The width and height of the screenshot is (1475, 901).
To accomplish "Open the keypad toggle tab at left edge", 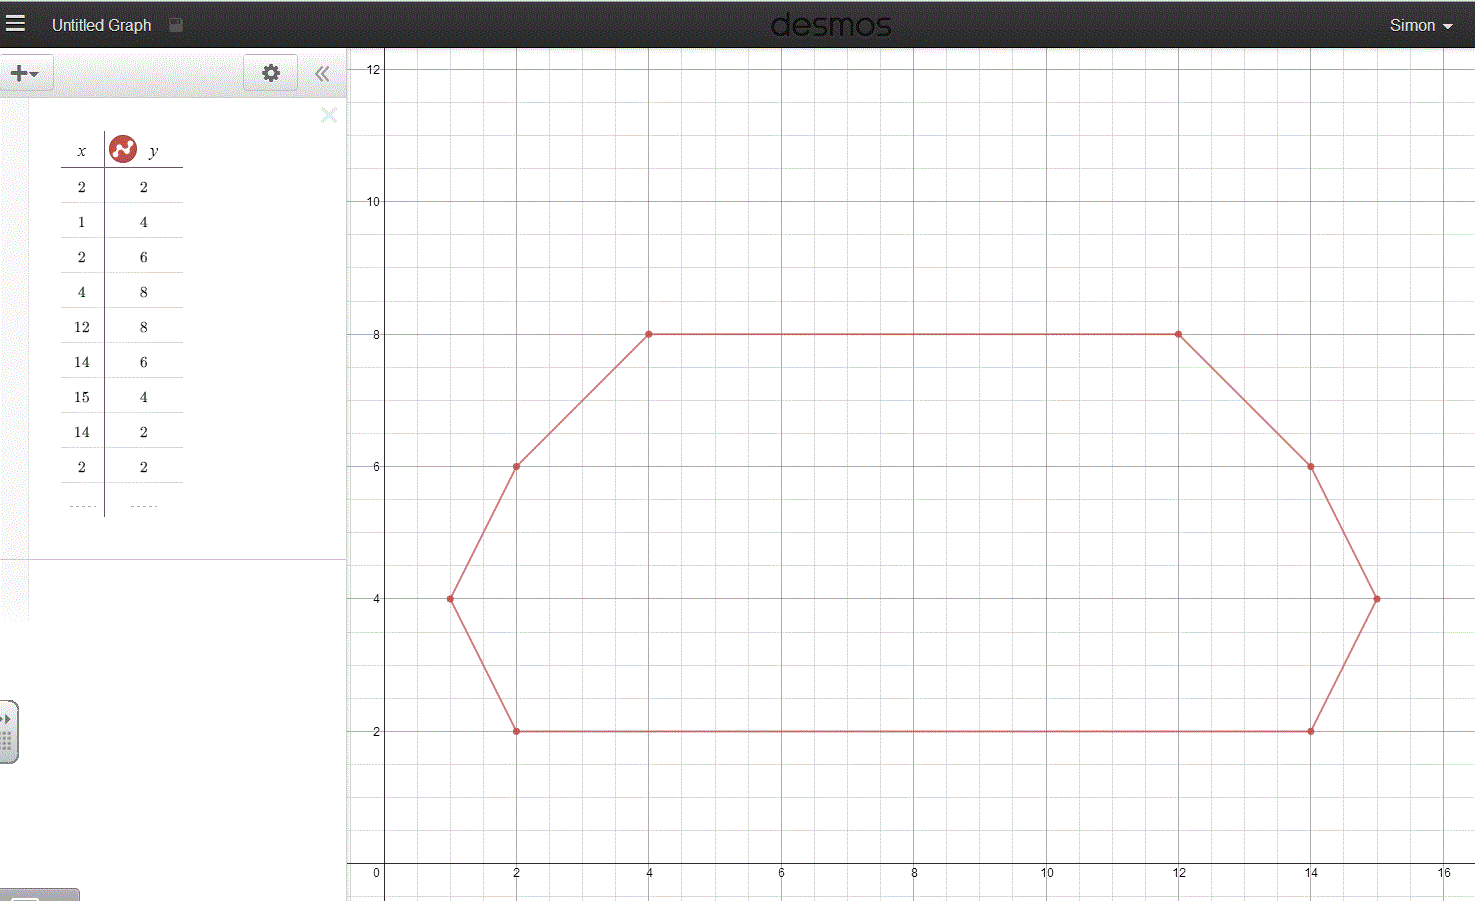I will click(x=8, y=732).
